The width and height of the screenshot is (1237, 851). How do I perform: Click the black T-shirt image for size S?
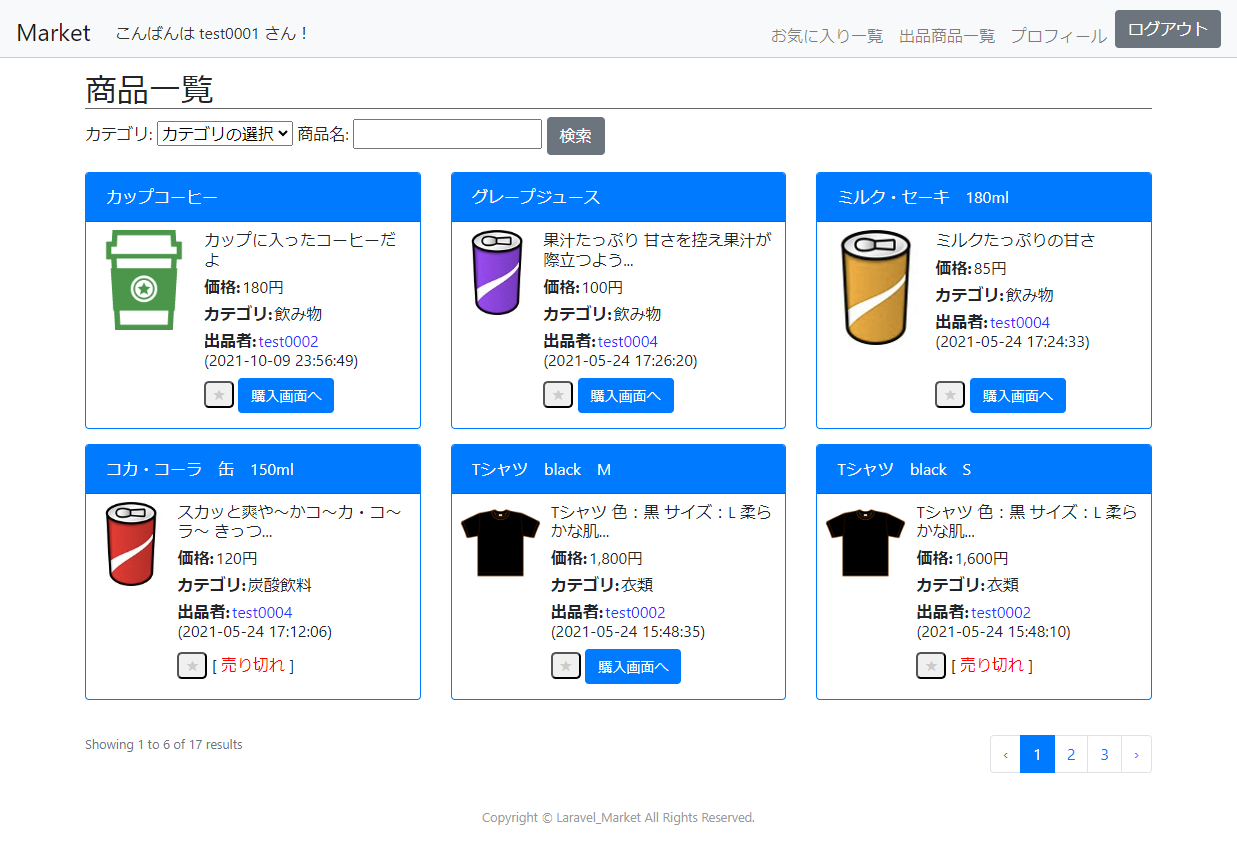pos(866,543)
